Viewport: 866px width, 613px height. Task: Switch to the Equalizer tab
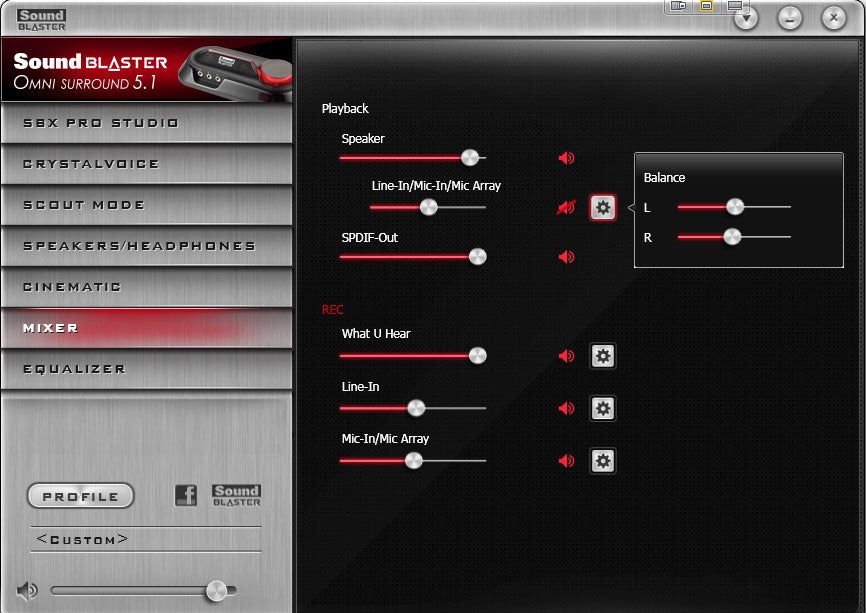click(146, 369)
